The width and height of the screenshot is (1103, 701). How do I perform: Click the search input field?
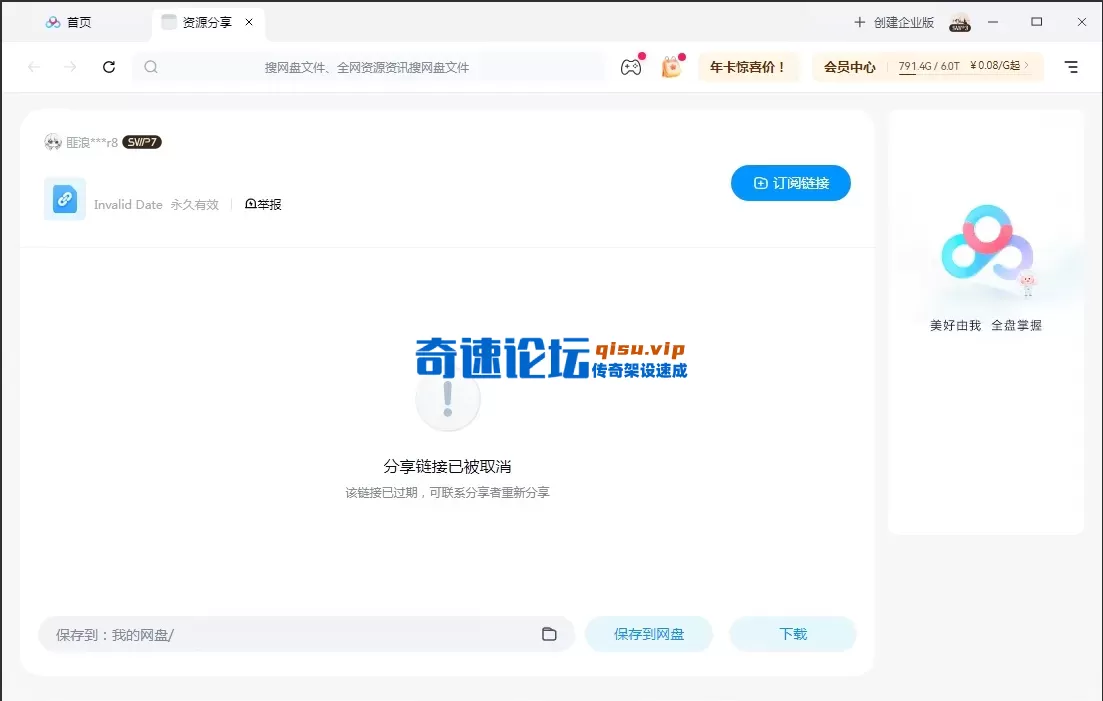coord(368,67)
